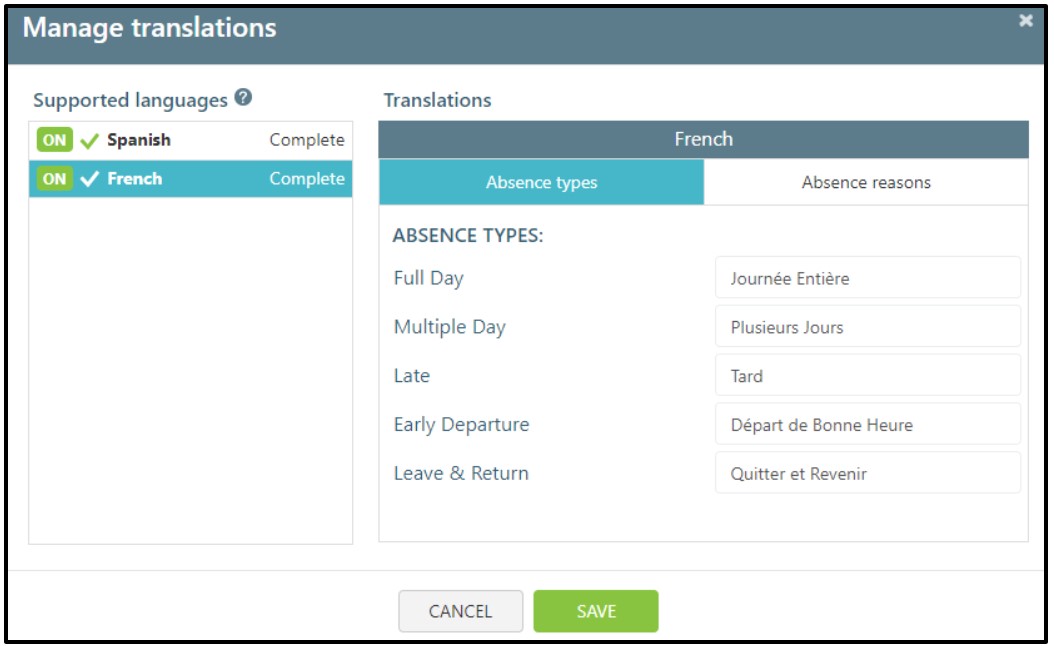Image resolution: width=1054 pixels, height=646 pixels.
Task: Click the help icon beside Supported languages
Action: pyautogui.click(x=243, y=99)
